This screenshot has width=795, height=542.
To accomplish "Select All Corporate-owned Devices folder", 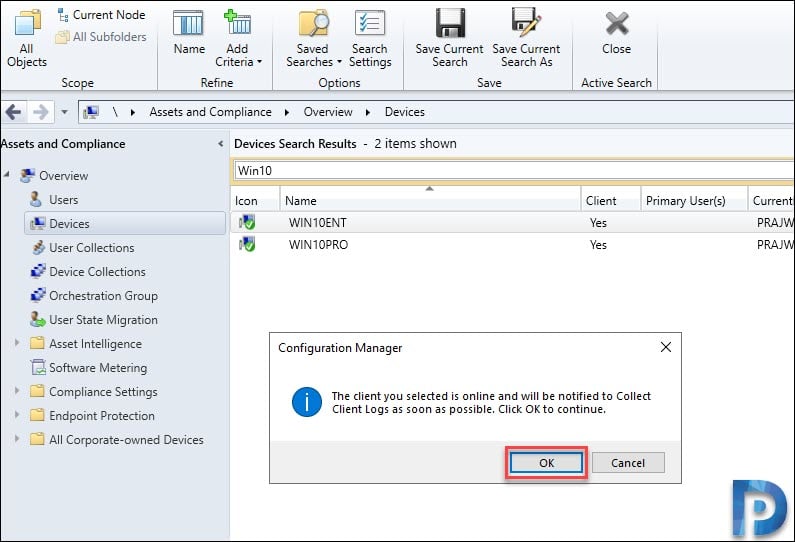I will click(x=126, y=440).
